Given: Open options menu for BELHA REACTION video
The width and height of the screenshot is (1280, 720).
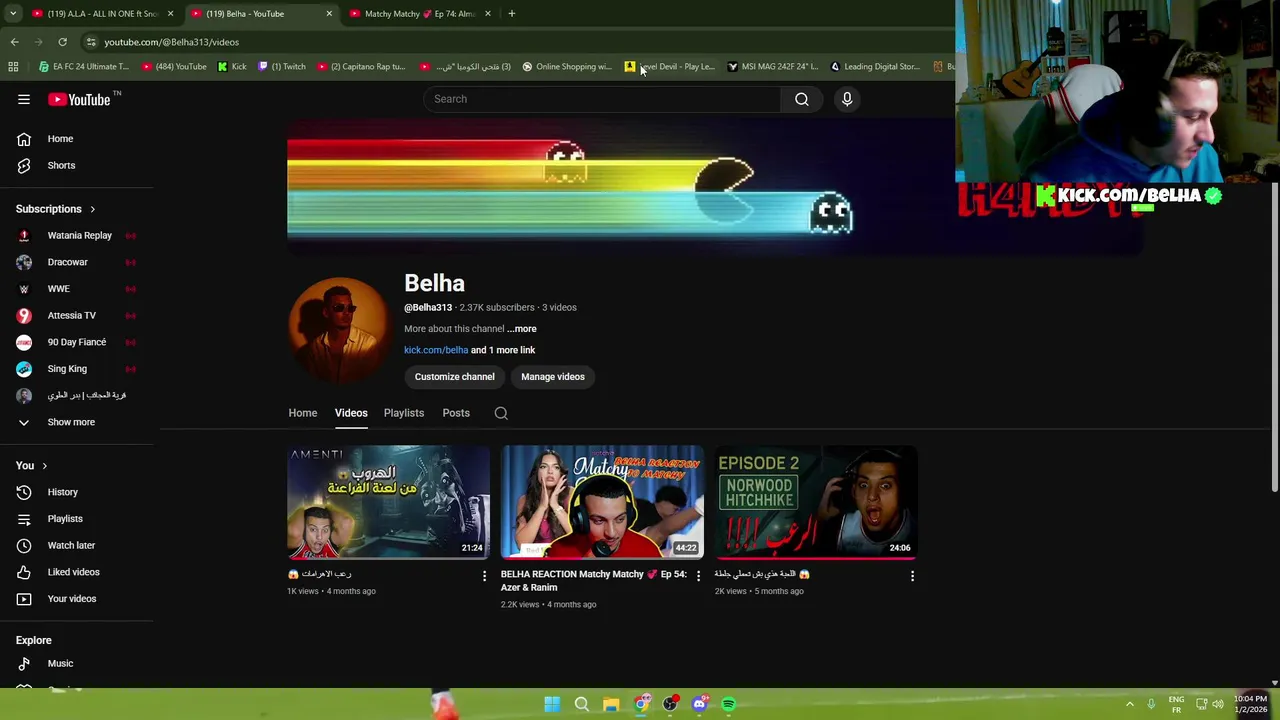Looking at the screenshot, I should coord(698,576).
